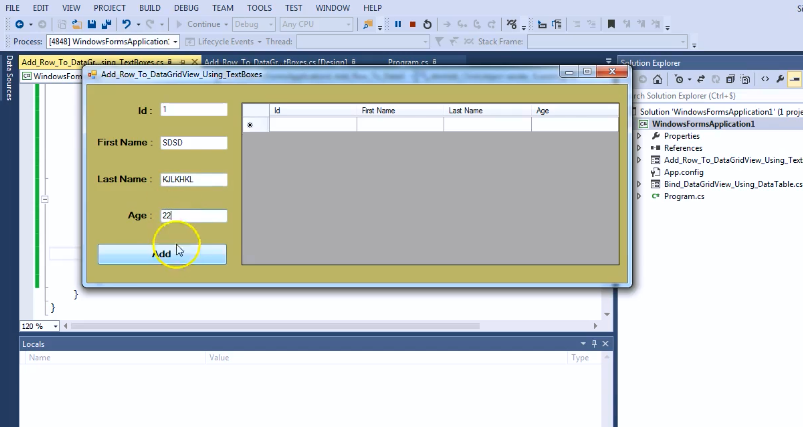
Task: Click Collapse All icon in Solution Explorer
Action: click(731, 79)
